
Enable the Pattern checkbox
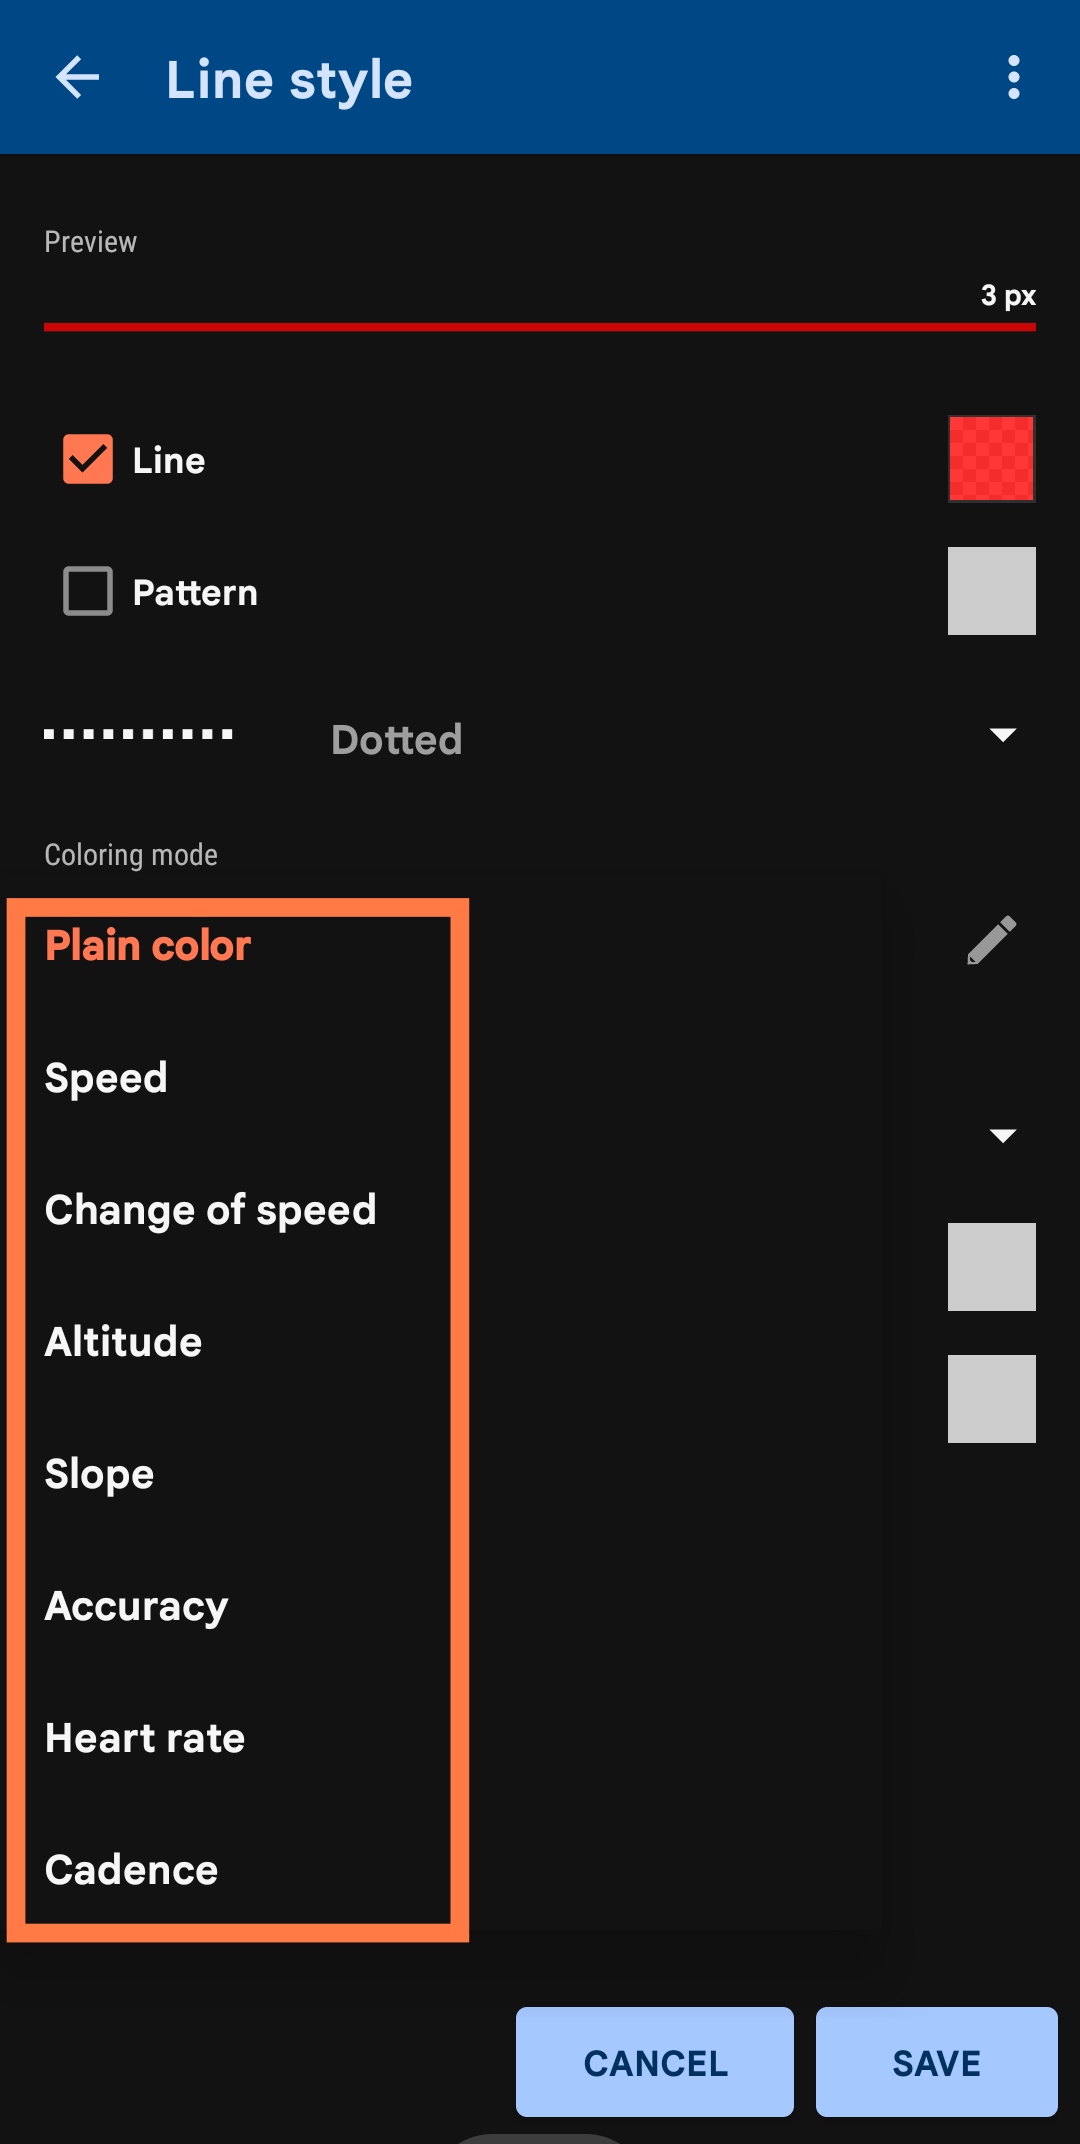pos(88,591)
